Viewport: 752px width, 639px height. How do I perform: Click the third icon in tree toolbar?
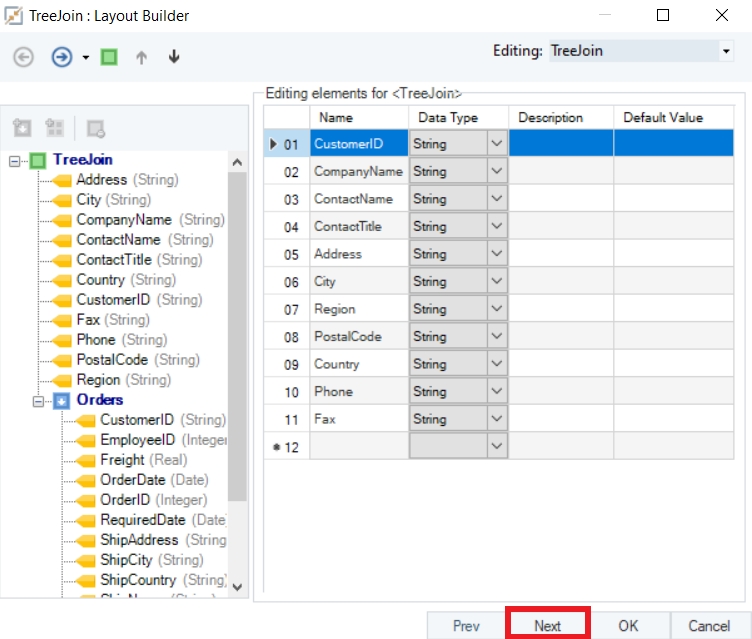click(96, 128)
